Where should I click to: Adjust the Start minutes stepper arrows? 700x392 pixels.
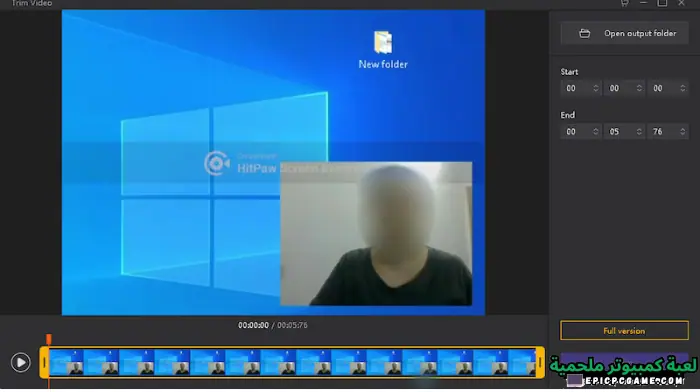pos(639,88)
